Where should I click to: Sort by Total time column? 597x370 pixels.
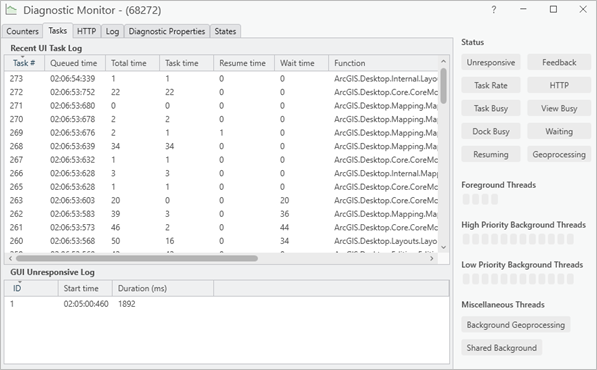[x=132, y=63]
